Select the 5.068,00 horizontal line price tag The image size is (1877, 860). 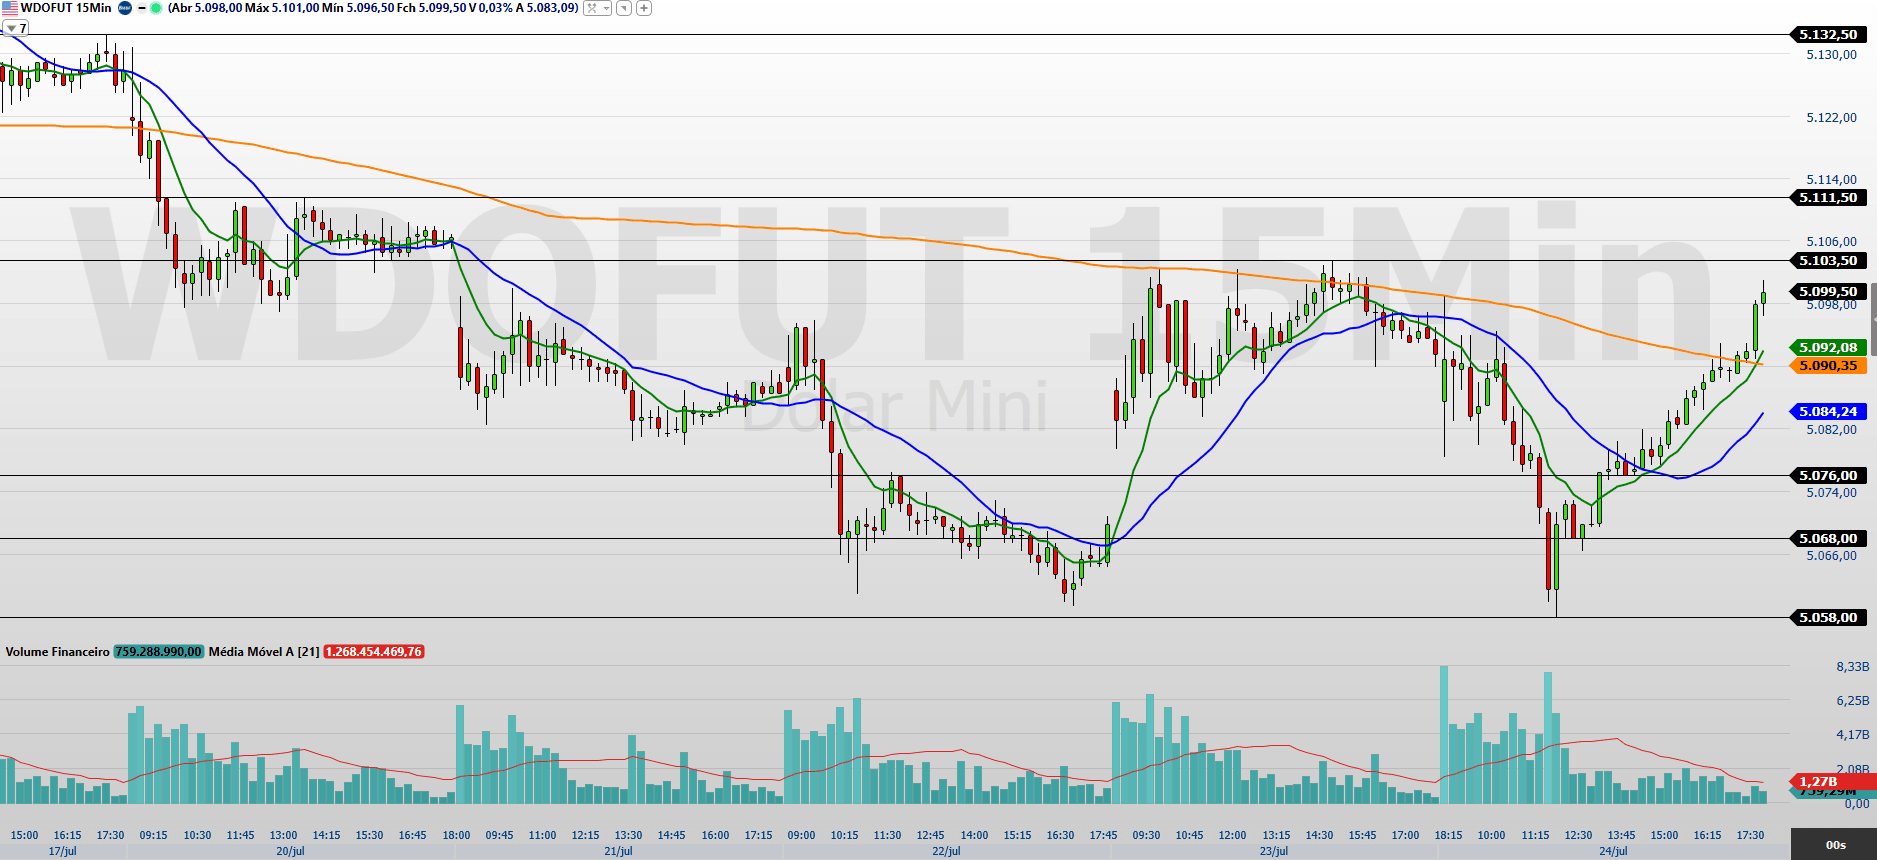pos(1827,538)
